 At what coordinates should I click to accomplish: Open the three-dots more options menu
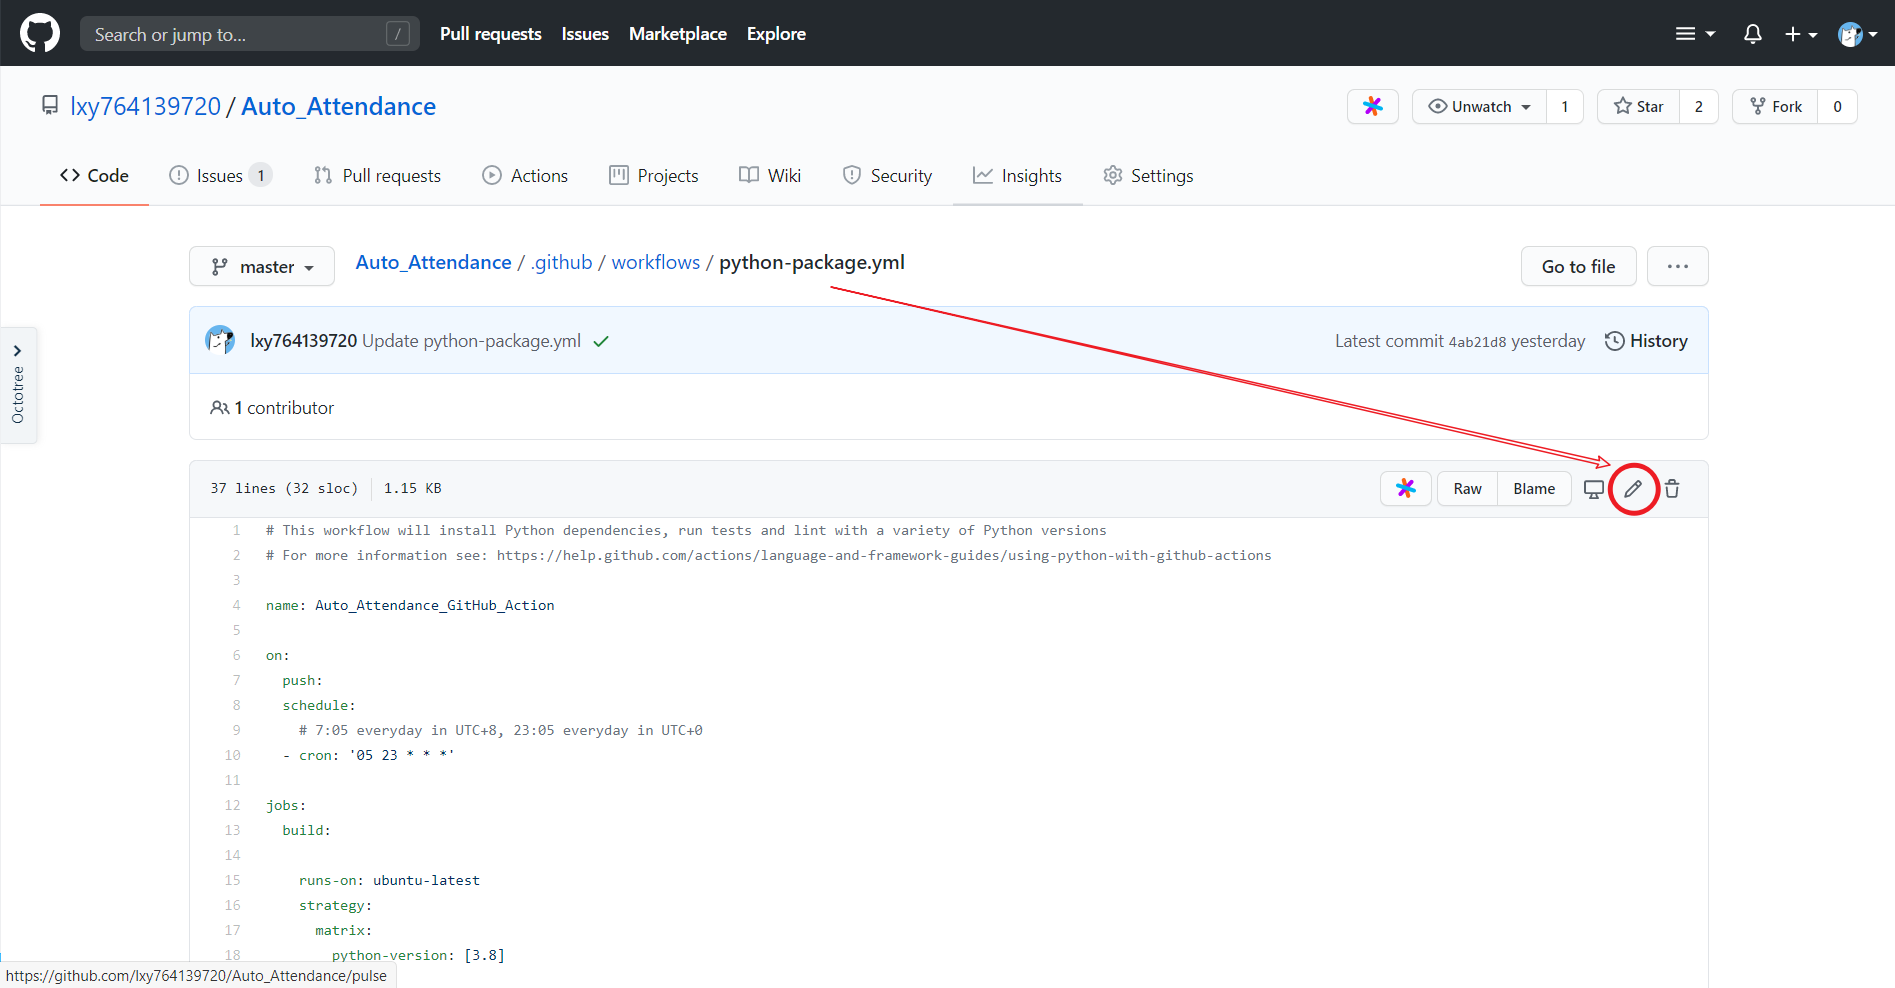[x=1678, y=266]
